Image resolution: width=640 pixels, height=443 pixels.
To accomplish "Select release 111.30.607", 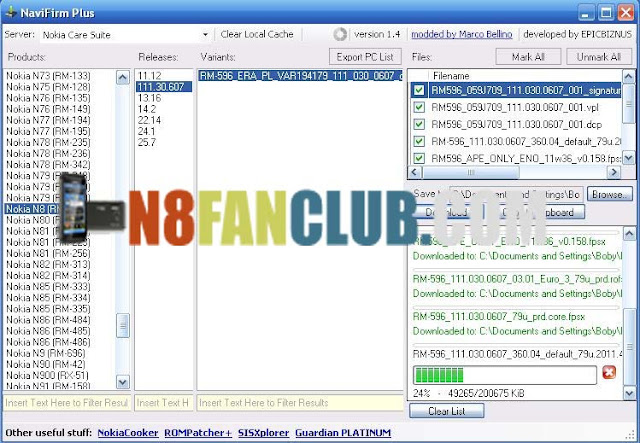I will click(164, 87).
